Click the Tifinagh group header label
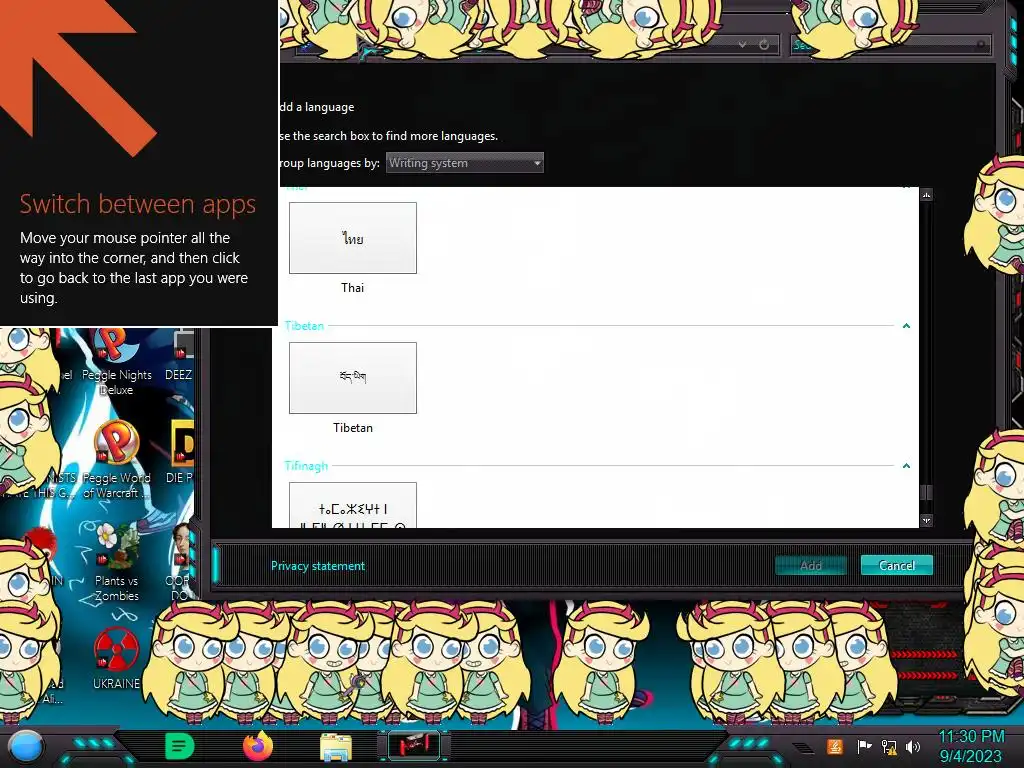1024x768 pixels. (x=306, y=466)
